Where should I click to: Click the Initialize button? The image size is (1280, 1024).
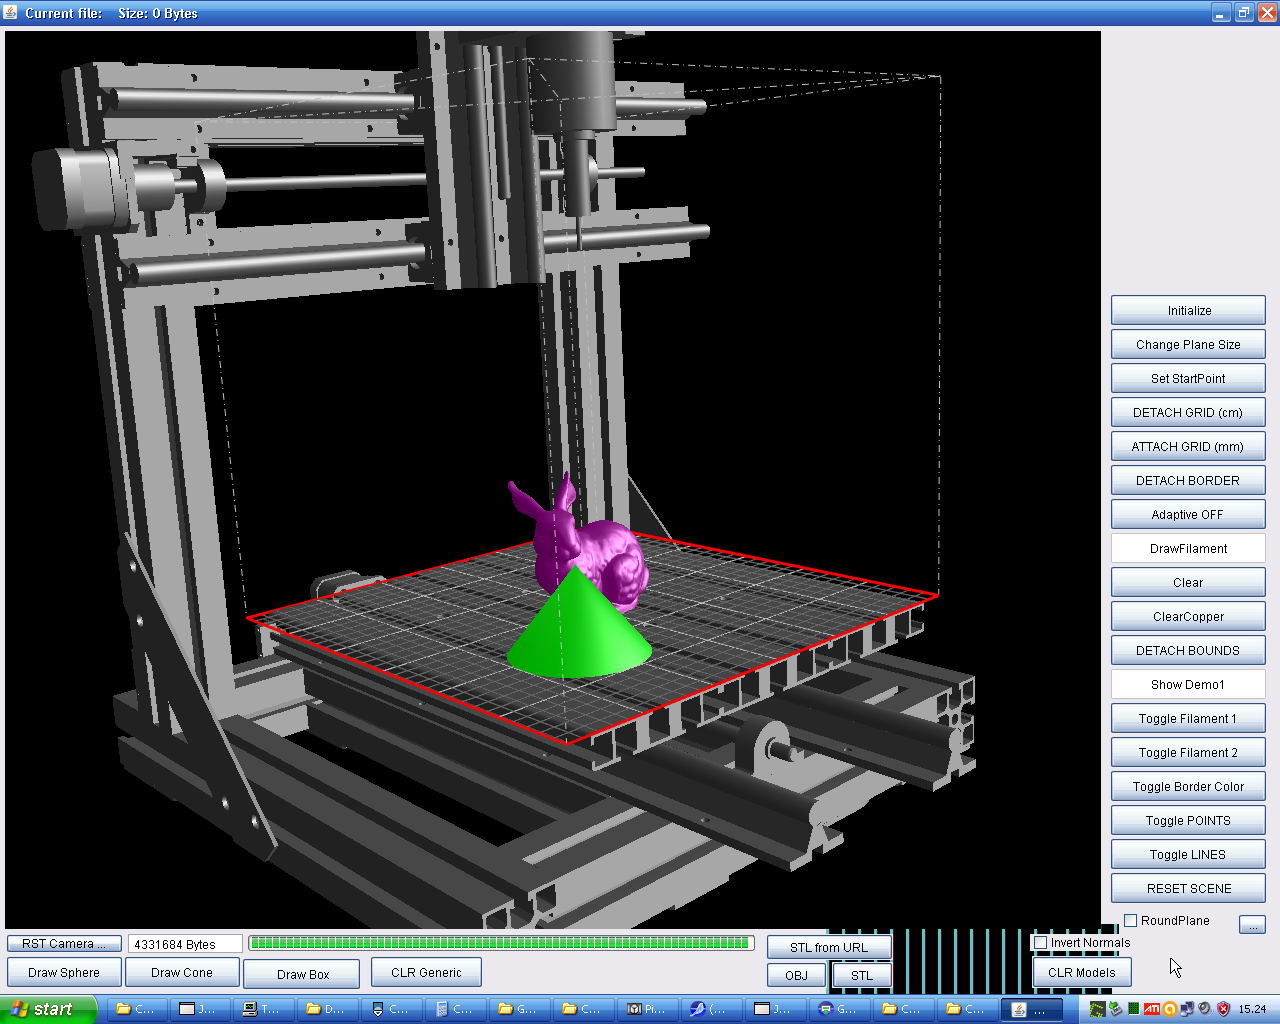tap(1188, 310)
